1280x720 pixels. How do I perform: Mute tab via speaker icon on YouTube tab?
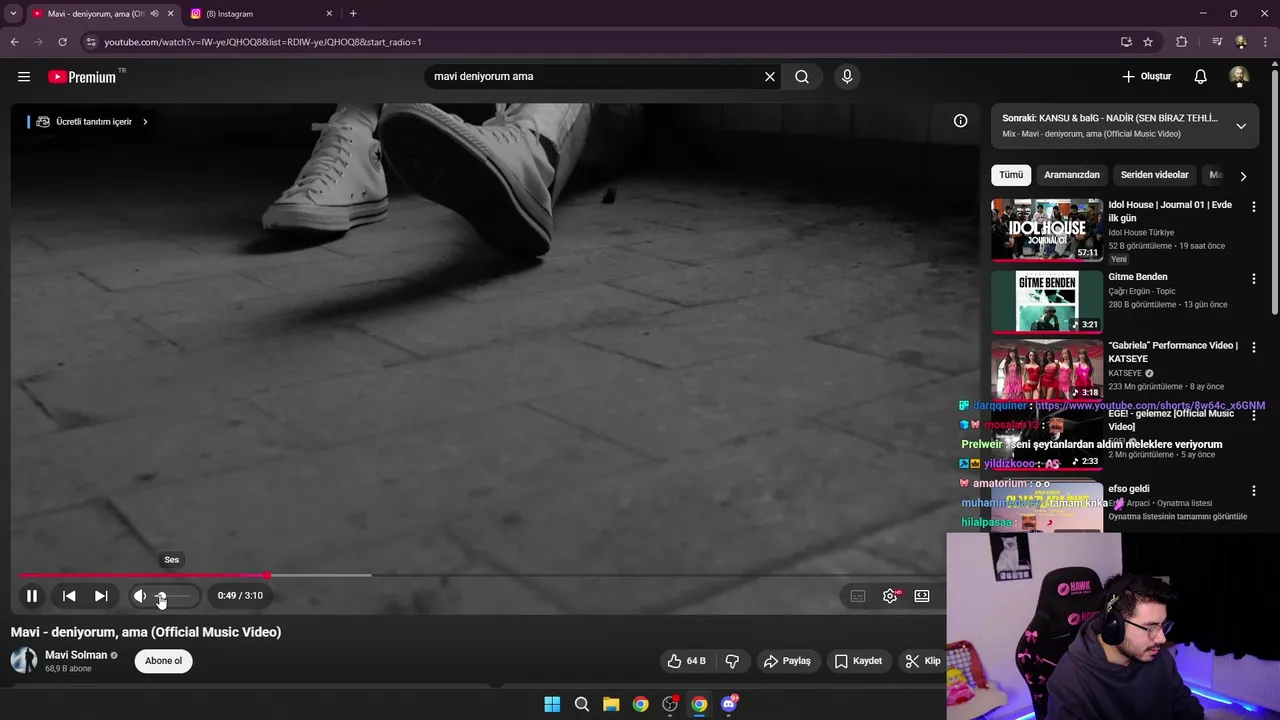(154, 14)
